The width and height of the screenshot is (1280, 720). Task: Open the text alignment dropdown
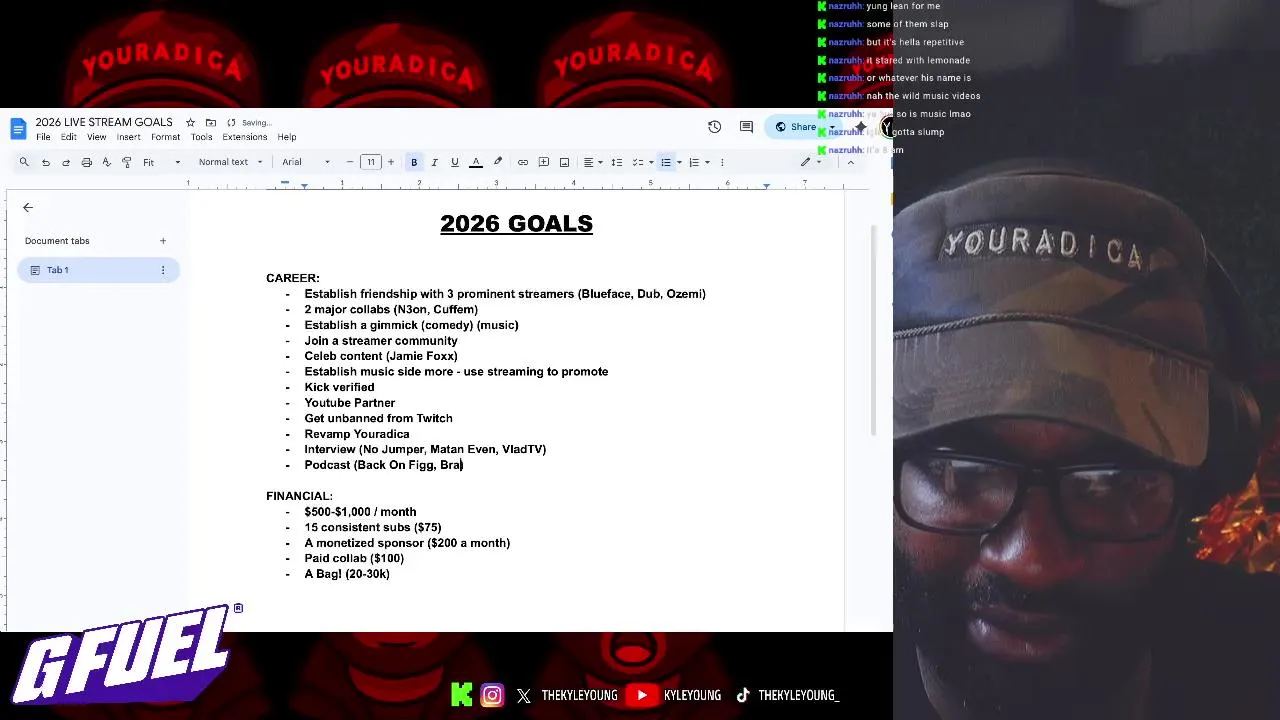point(593,162)
